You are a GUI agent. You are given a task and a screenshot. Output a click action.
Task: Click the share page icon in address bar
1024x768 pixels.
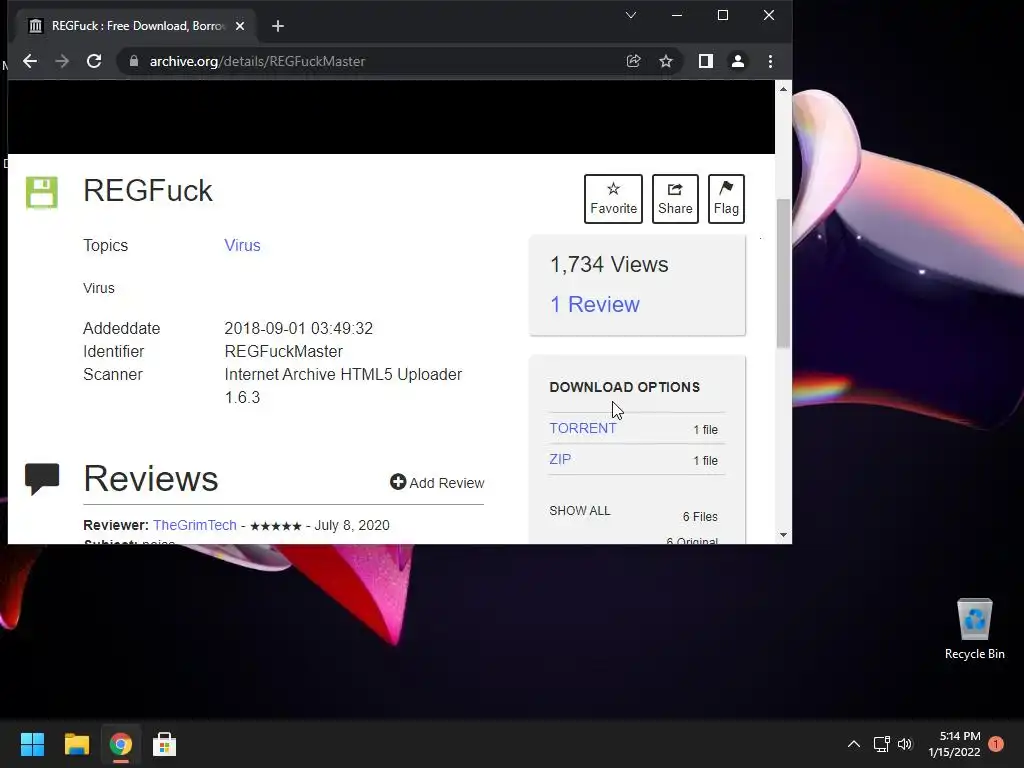coord(633,61)
